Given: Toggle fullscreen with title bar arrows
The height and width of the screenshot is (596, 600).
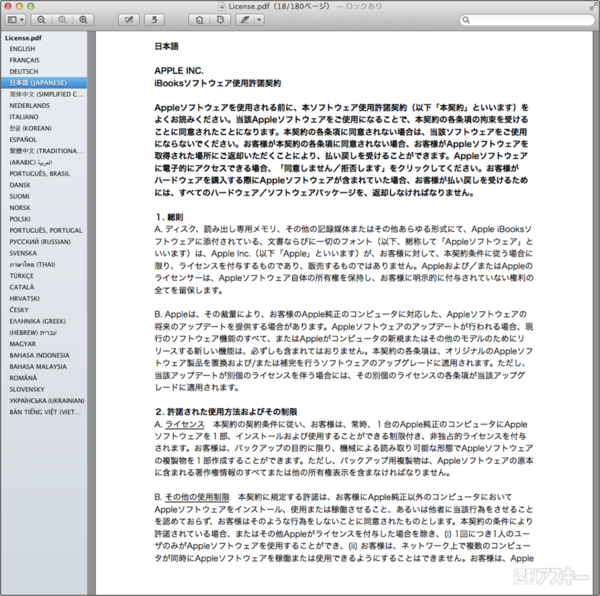Looking at the screenshot, I should pos(593,6).
